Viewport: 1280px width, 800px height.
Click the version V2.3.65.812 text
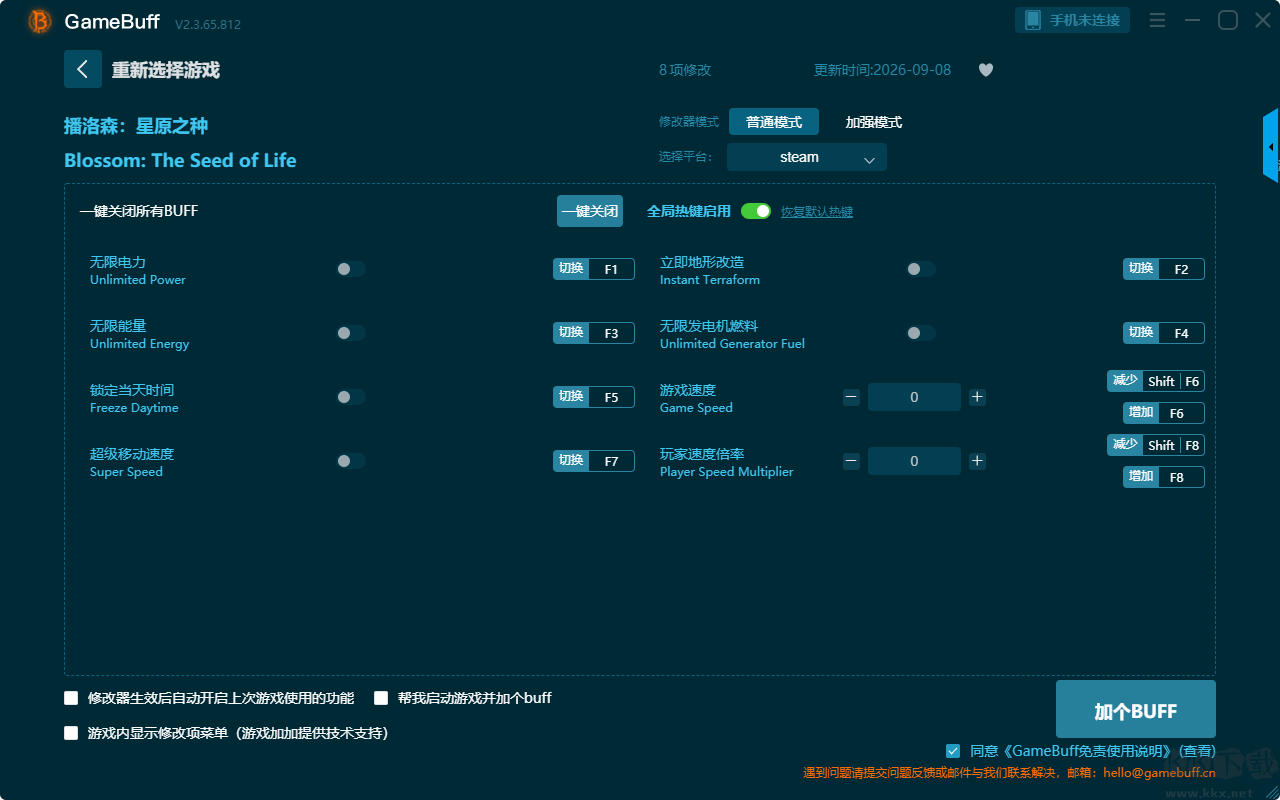[208, 23]
